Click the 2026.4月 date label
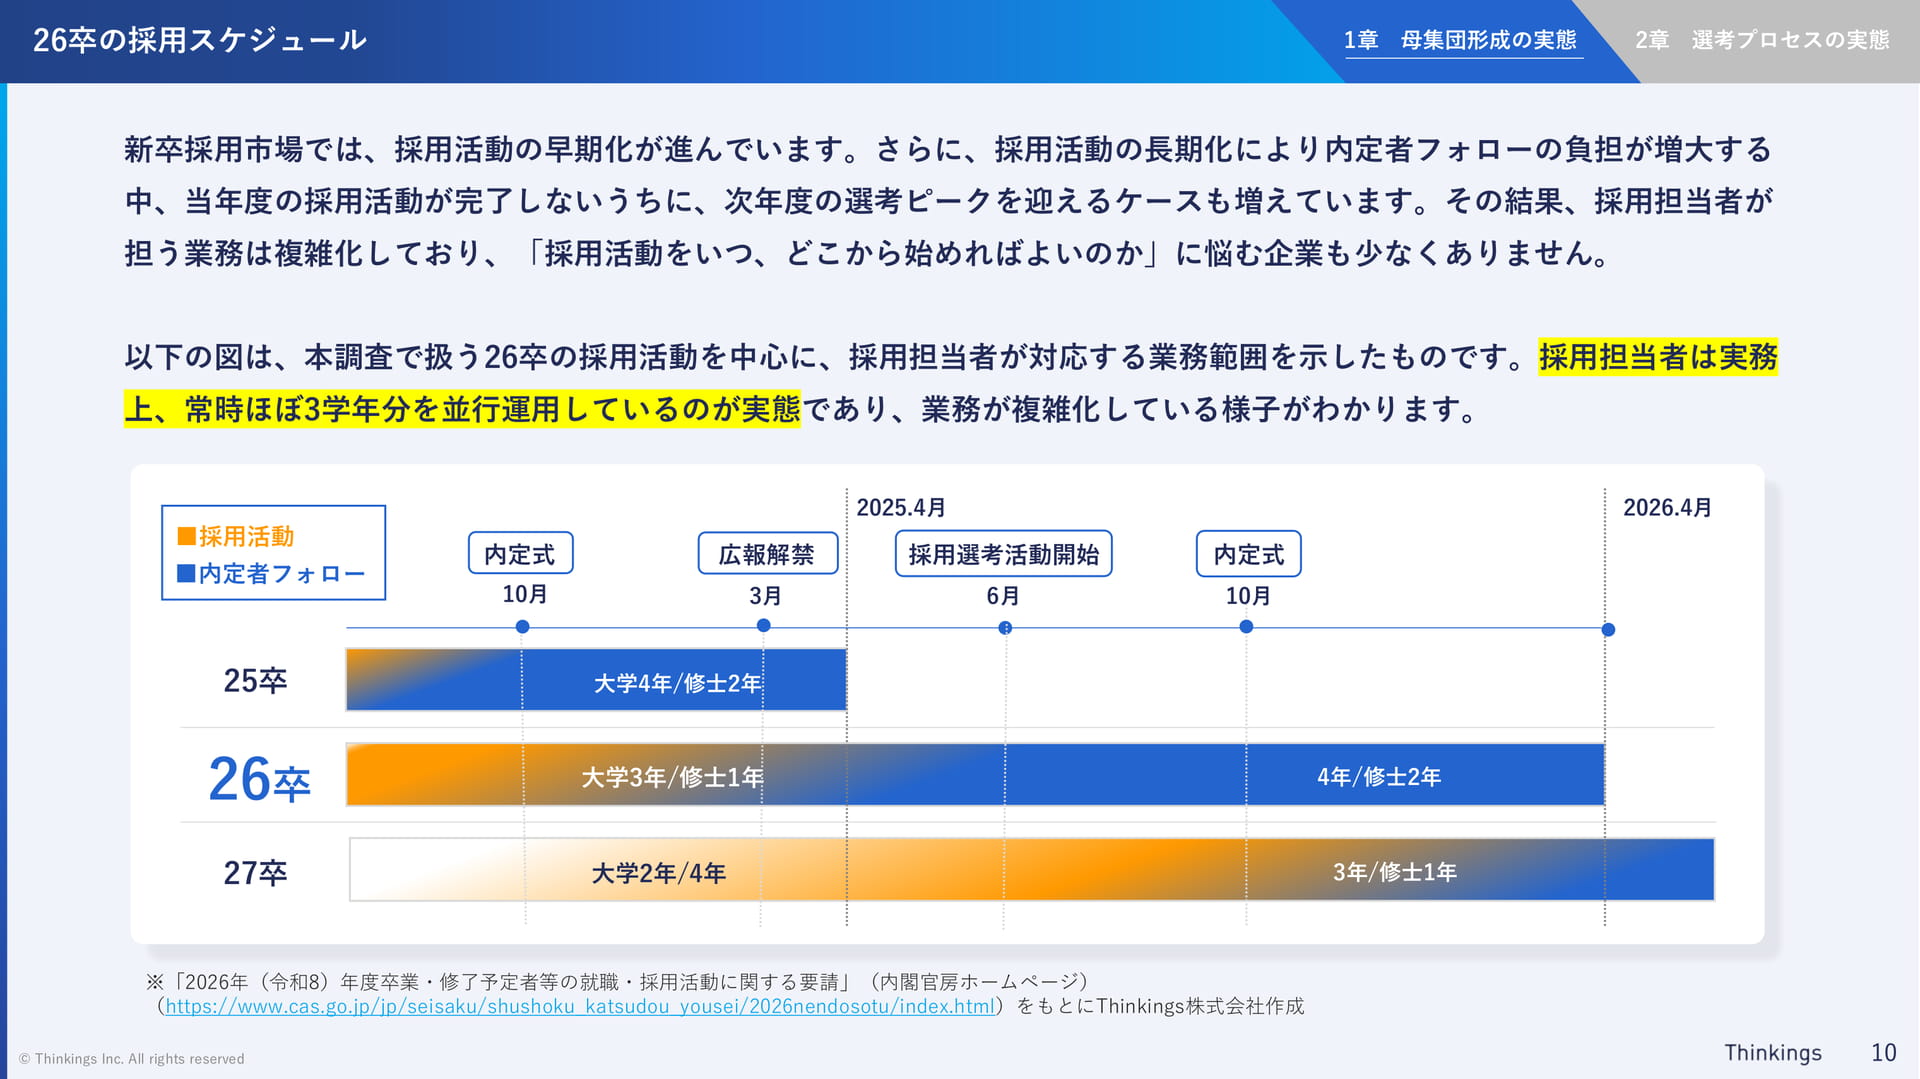The image size is (1920, 1079). tap(1667, 507)
